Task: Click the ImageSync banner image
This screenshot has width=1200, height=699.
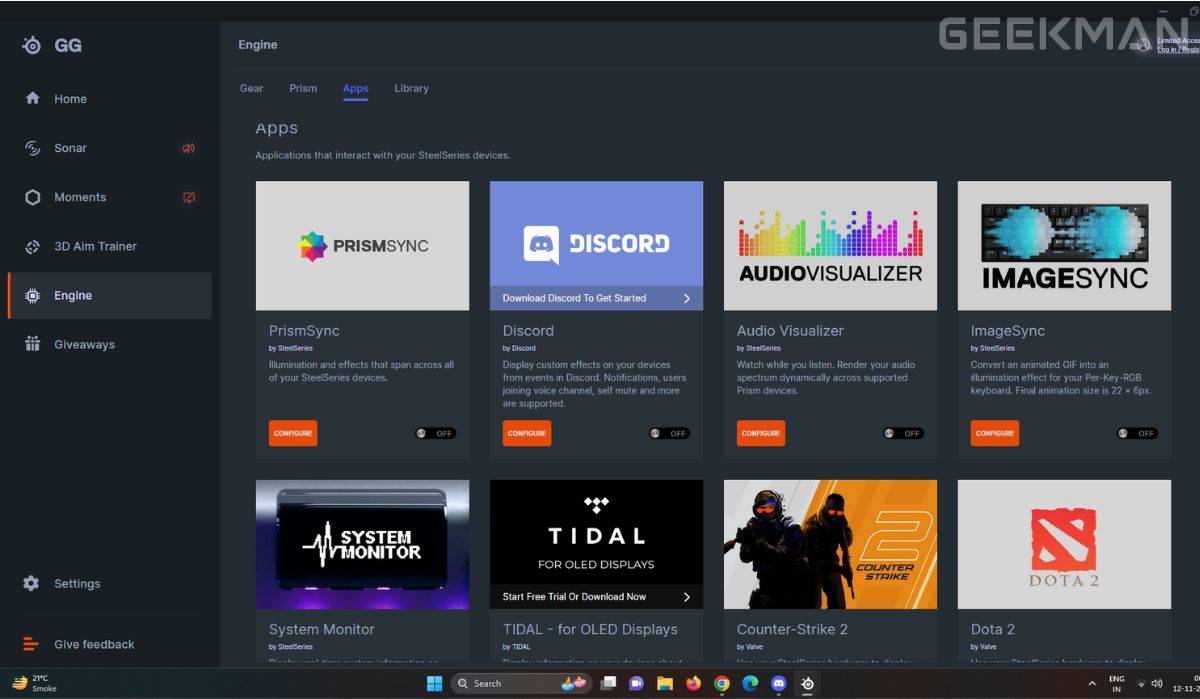Action: [x=1064, y=245]
